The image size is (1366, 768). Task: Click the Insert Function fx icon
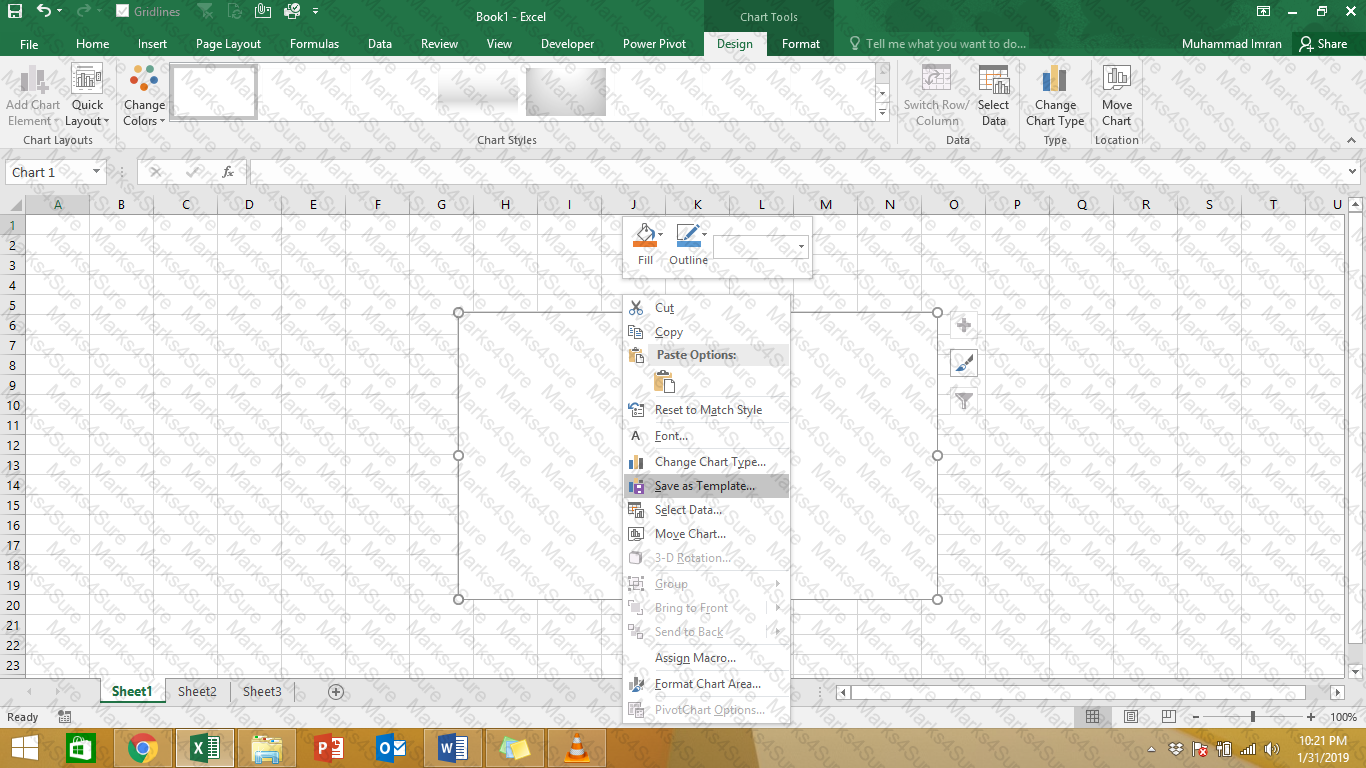tap(228, 172)
